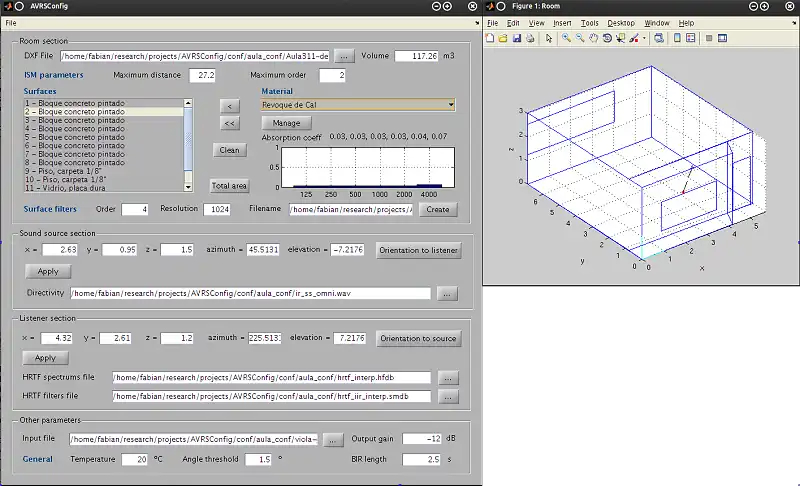This screenshot has width=800, height=486.
Task: Click Orientation to listener button
Action: click(x=418, y=250)
